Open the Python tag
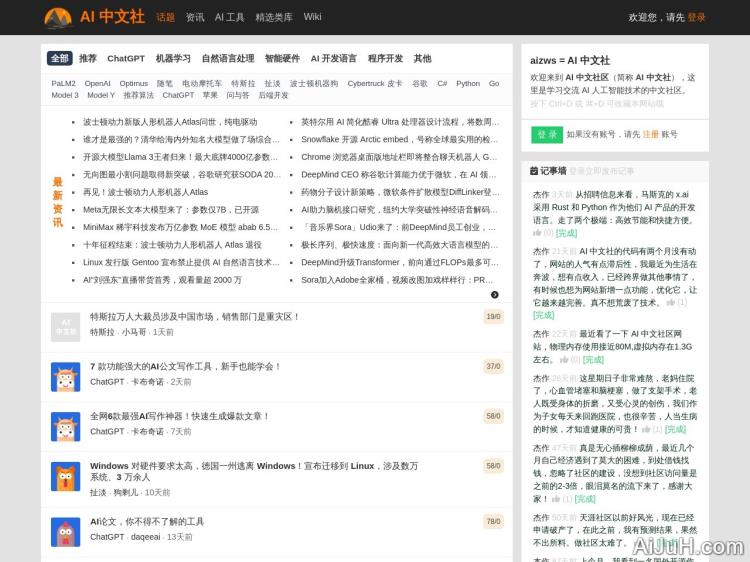This screenshot has height=562, width=750. (x=468, y=83)
